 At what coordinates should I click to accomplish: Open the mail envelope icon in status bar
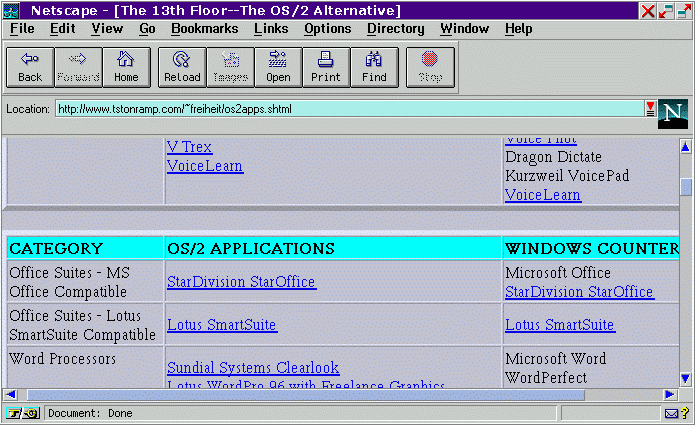coord(671,414)
